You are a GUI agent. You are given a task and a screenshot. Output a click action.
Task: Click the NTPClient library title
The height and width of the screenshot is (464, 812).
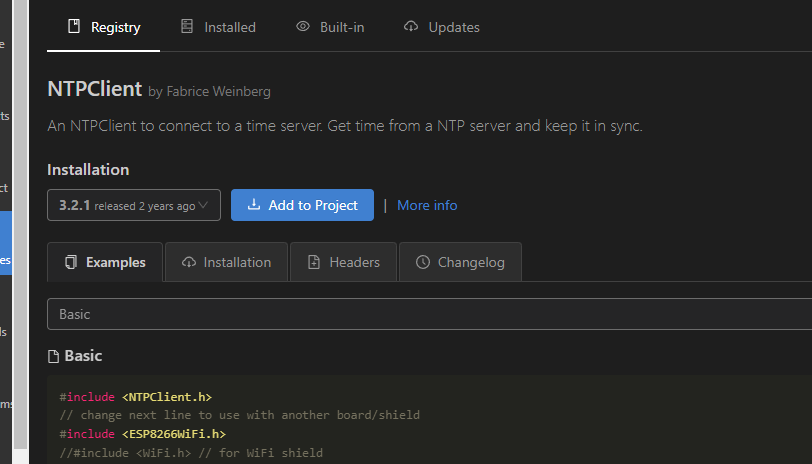[x=95, y=89]
